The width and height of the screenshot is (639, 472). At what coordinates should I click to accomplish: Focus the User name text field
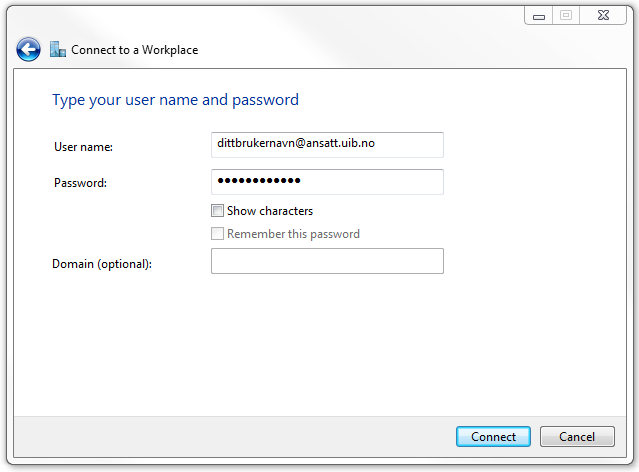(327, 144)
